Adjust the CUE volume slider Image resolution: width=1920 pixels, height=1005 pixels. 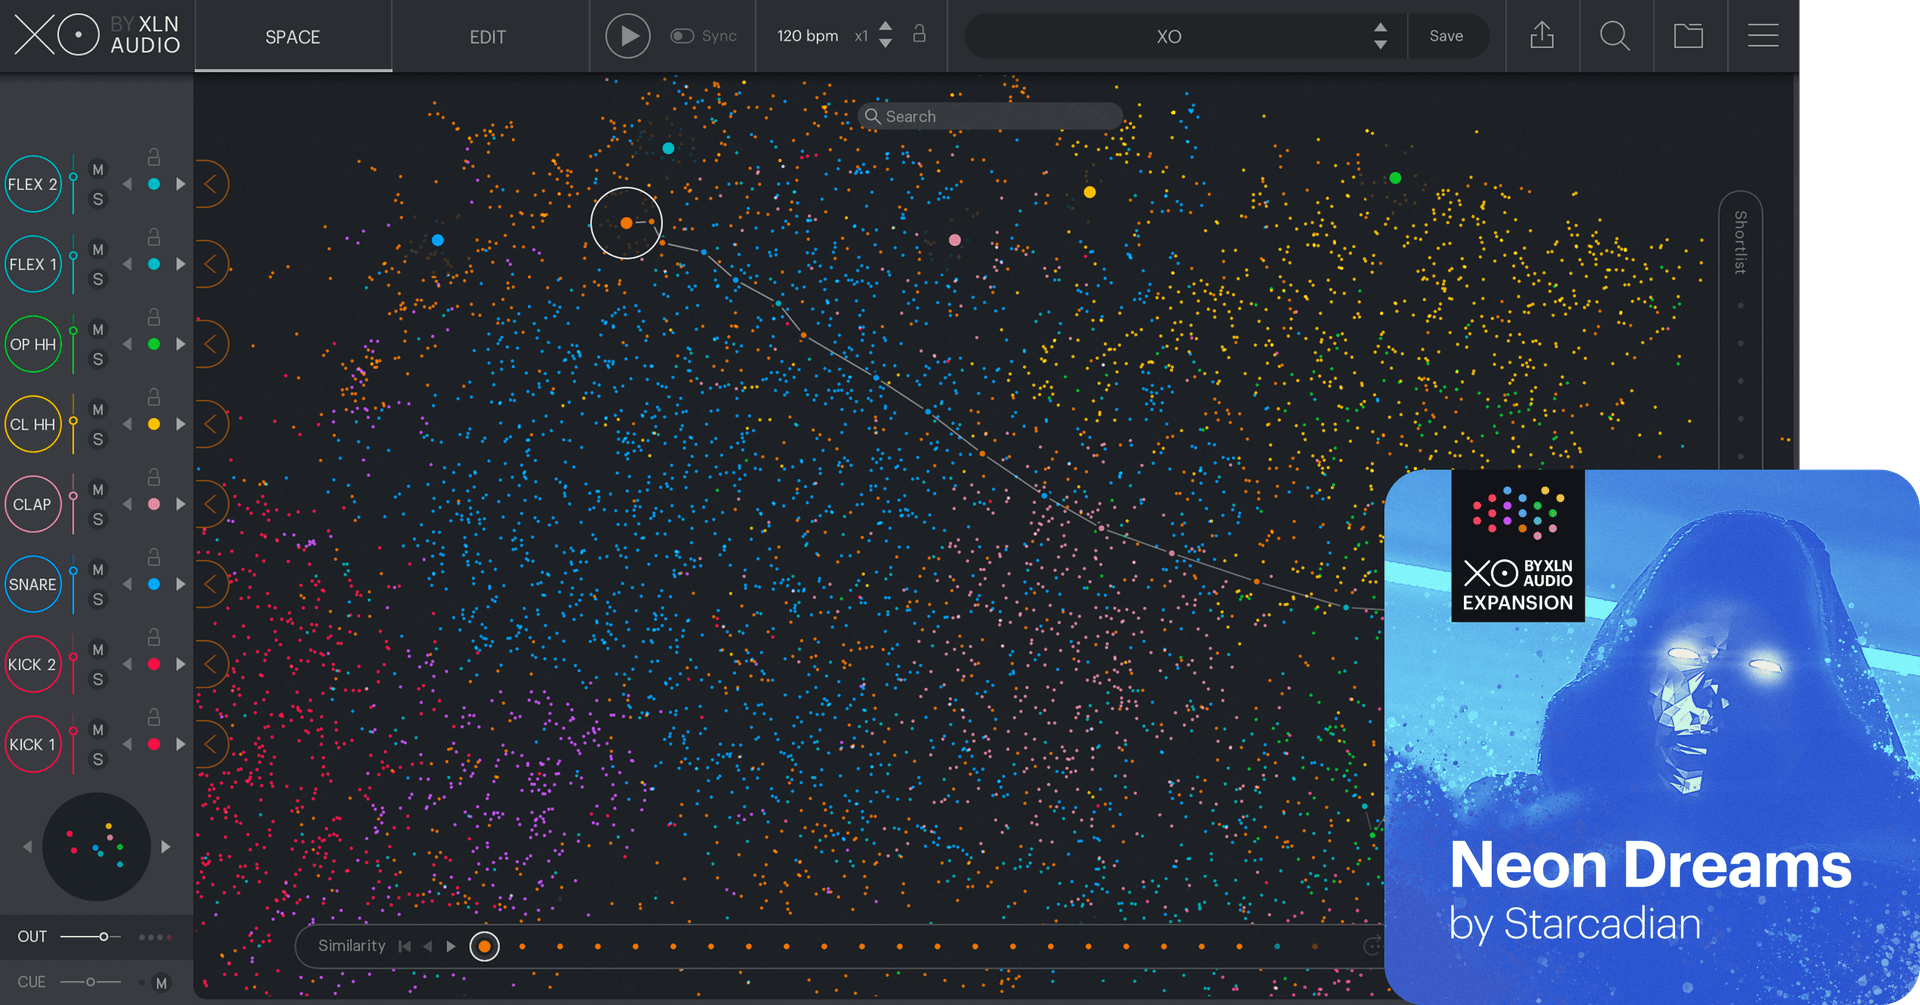point(90,982)
